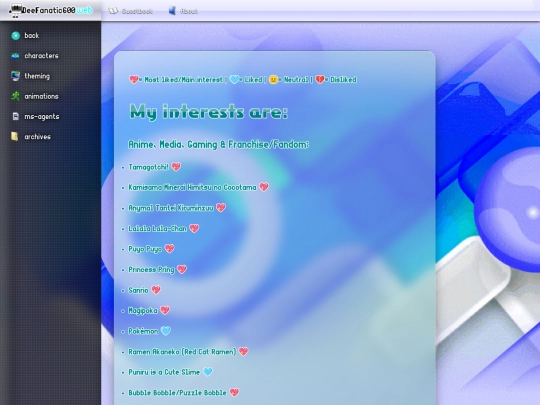540x405 pixels.
Task: Select the 'Neutral' legend label
Action: pyautogui.click(x=296, y=80)
